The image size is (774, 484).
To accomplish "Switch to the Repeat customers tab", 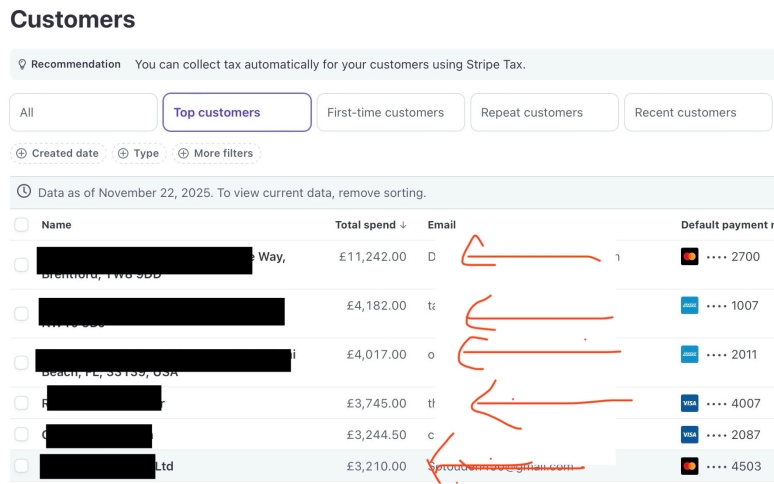I will (x=544, y=112).
